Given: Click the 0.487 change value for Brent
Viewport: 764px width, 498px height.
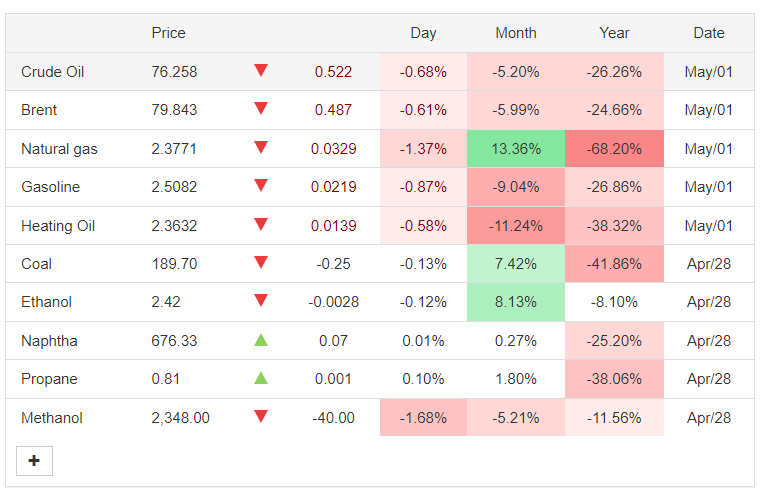Looking at the screenshot, I should 333,110.
